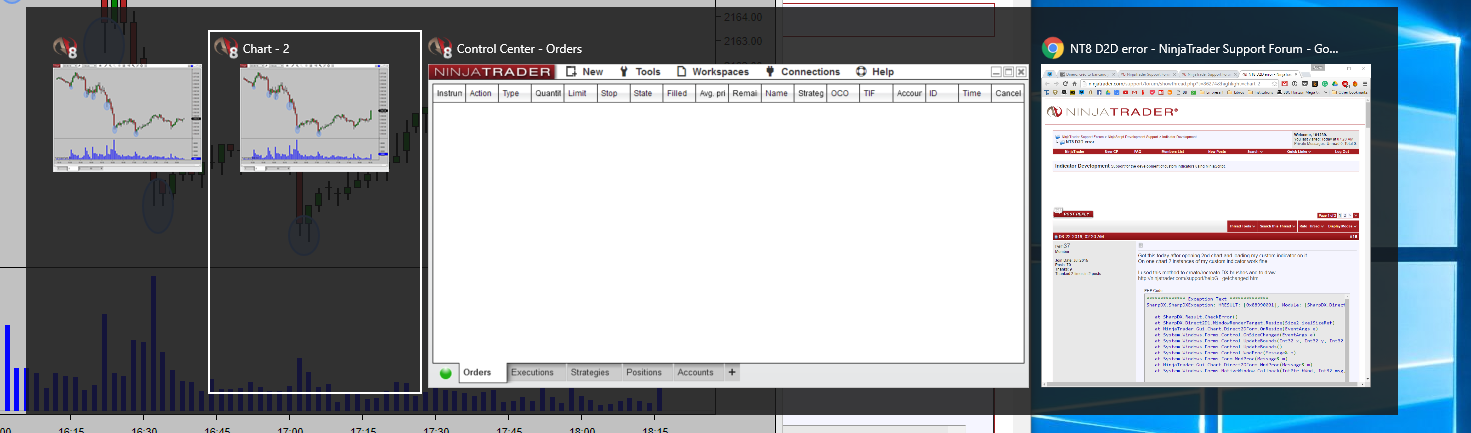1471x433 pixels.
Task: Click the NinjaTrader logo in the Chrome page preview
Action: (x=1113, y=112)
